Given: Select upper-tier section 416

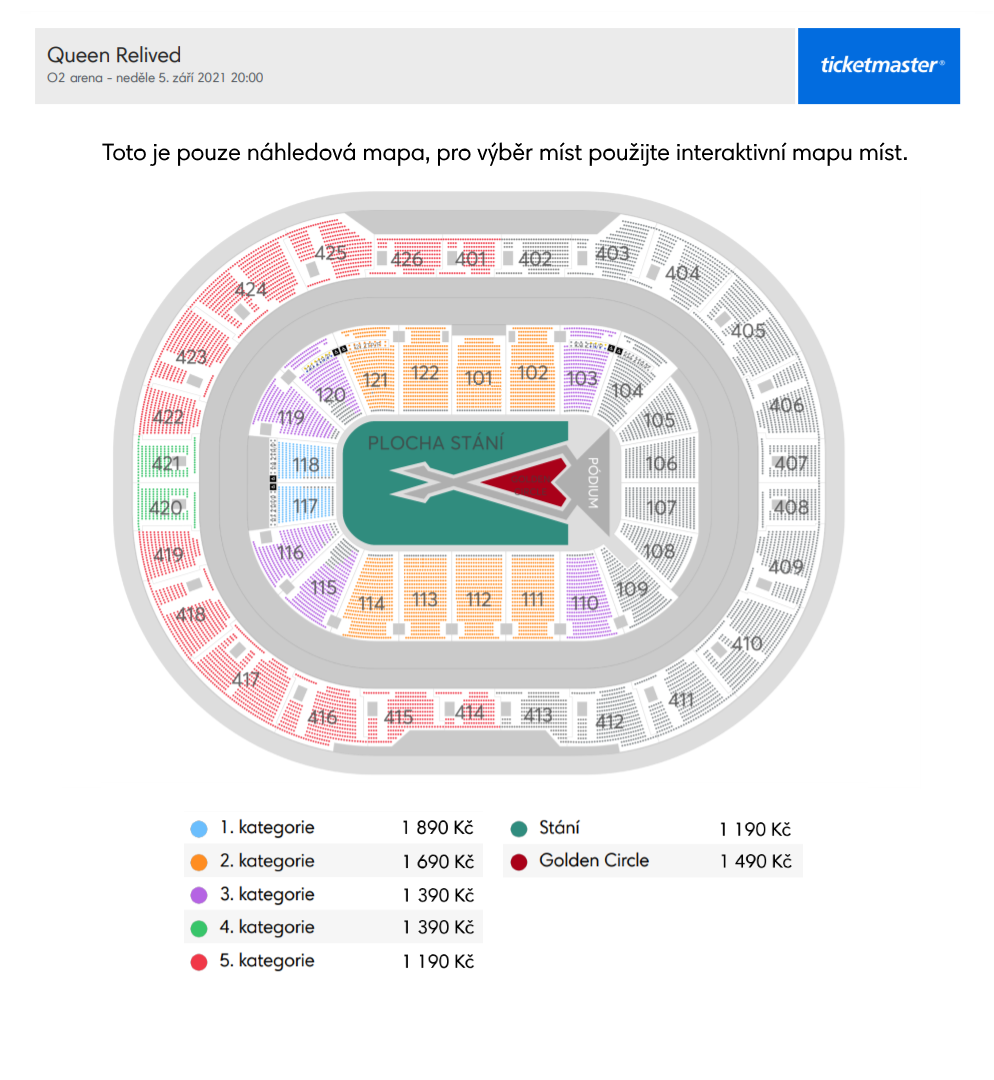Looking at the screenshot, I should point(322,716).
